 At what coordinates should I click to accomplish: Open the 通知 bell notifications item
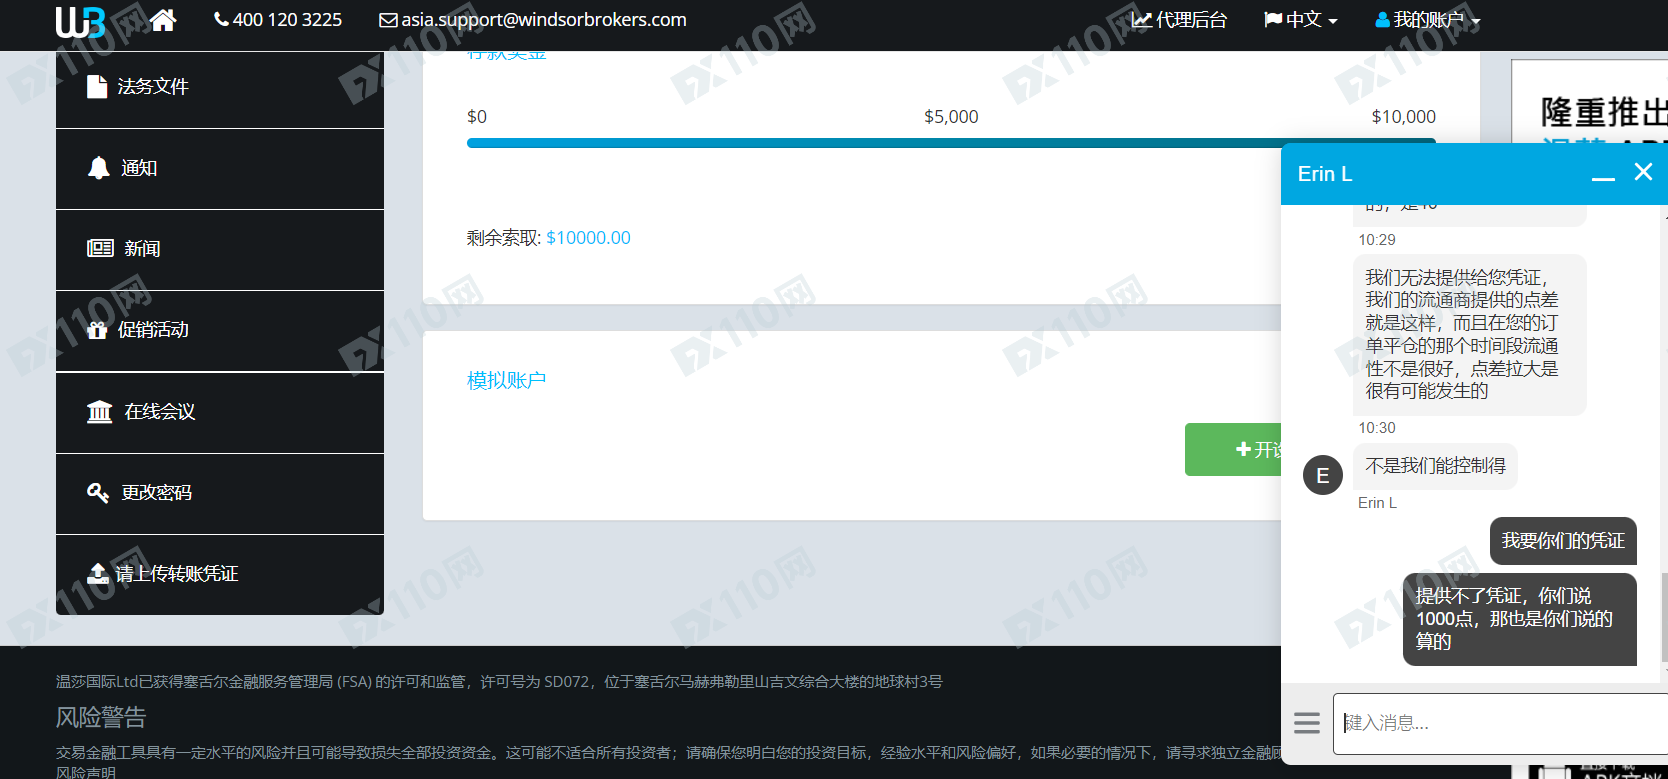click(x=220, y=168)
